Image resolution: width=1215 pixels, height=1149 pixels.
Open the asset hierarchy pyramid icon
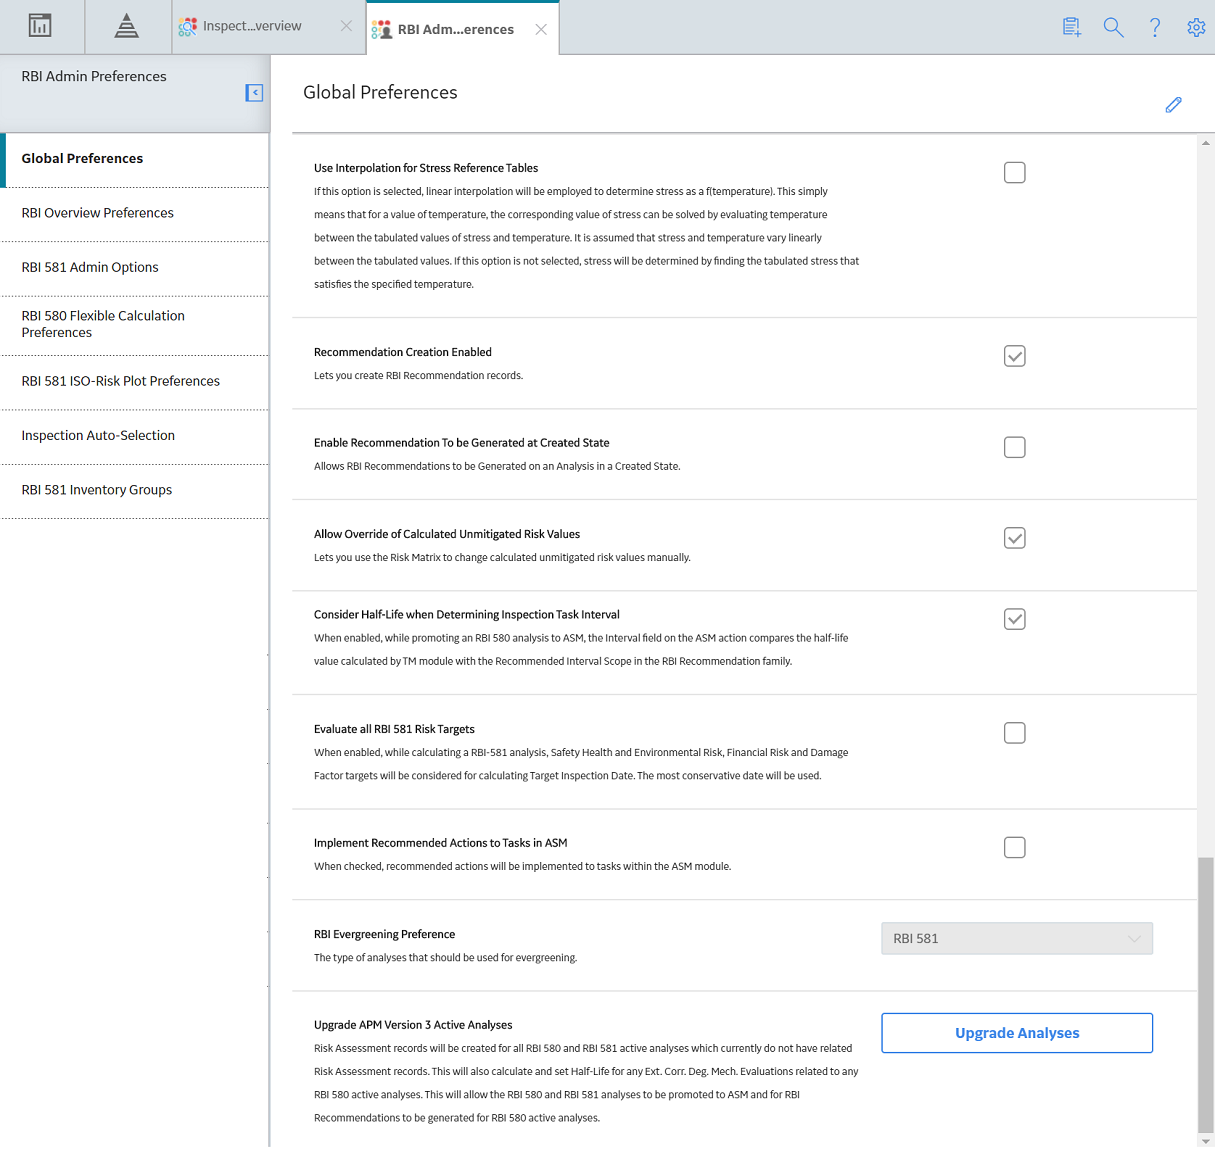[126, 26]
